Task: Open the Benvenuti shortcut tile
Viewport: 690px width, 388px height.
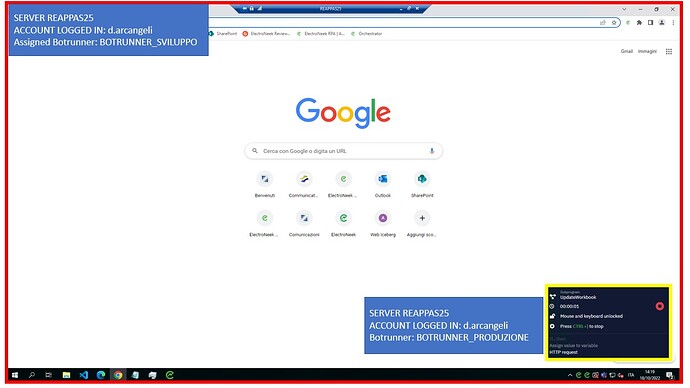Action: click(x=264, y=185)
